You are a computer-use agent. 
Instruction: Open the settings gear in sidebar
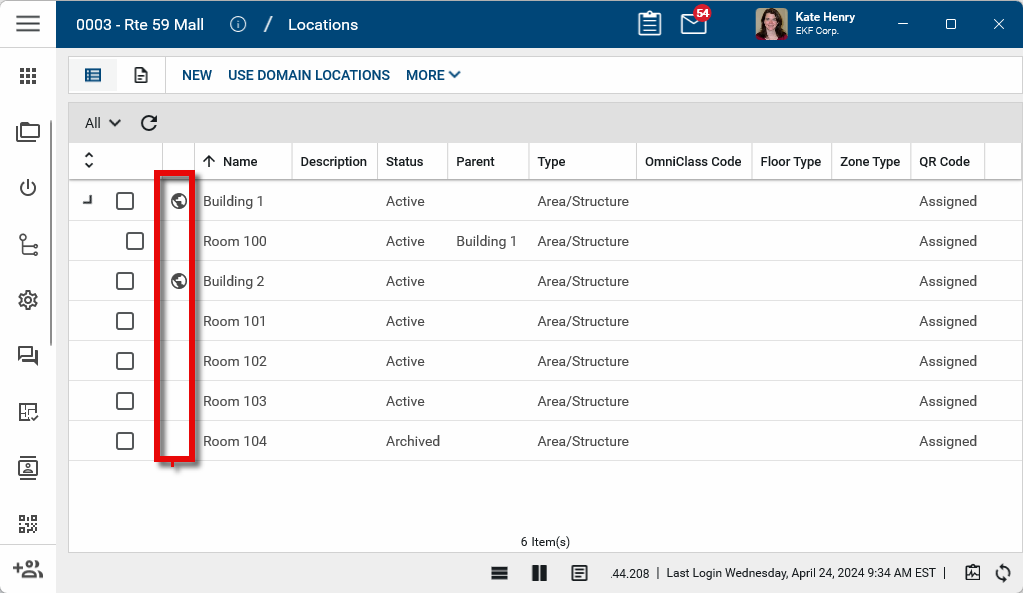pos(28,300)
